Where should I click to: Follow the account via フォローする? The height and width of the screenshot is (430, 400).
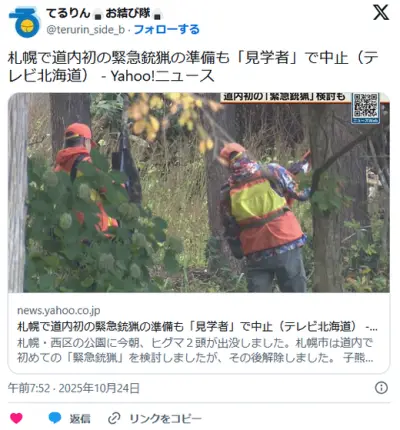pyautogui.click(x=166, y=29)
